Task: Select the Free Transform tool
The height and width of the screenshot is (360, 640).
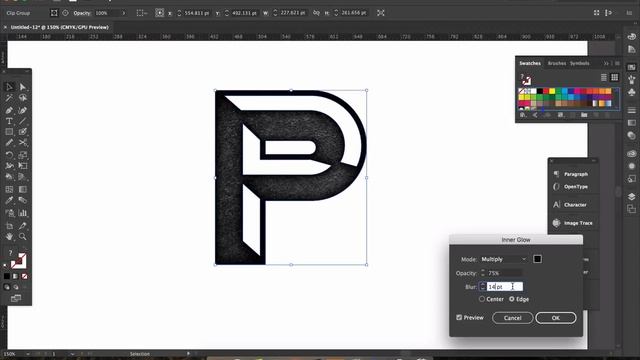Action: click(22, 166)
